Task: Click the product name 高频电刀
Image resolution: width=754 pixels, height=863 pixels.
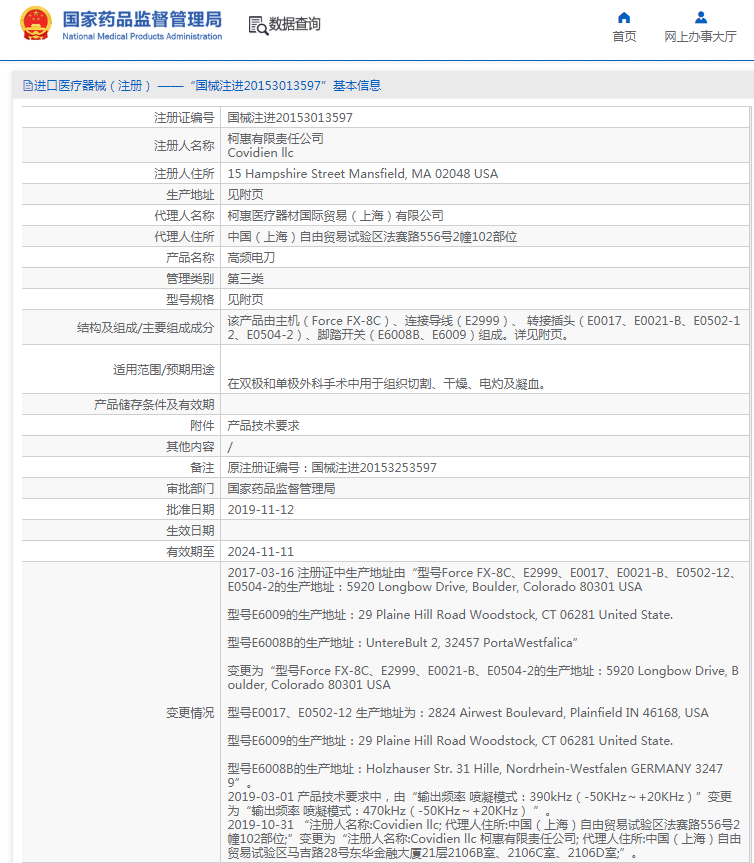Action: point(251,257)
